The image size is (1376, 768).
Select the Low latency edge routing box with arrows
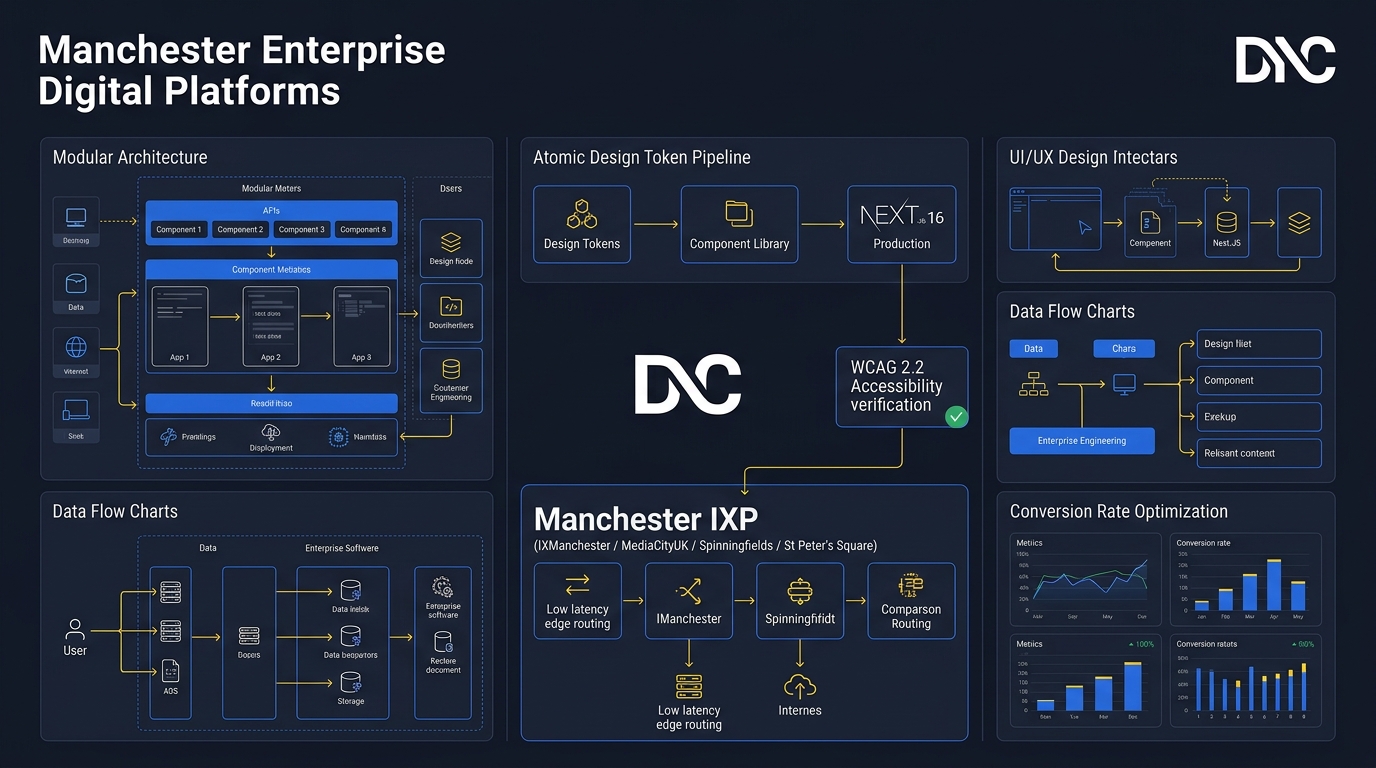[x=577, y=601]
